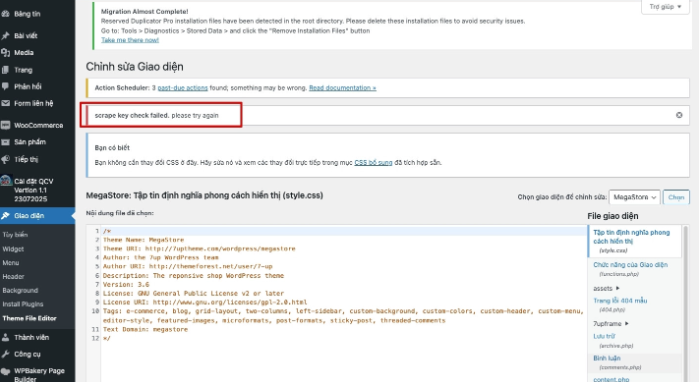This screenshot has height=382, width=699.
Task: Open Header submenu item
Action: coord(13,277)
